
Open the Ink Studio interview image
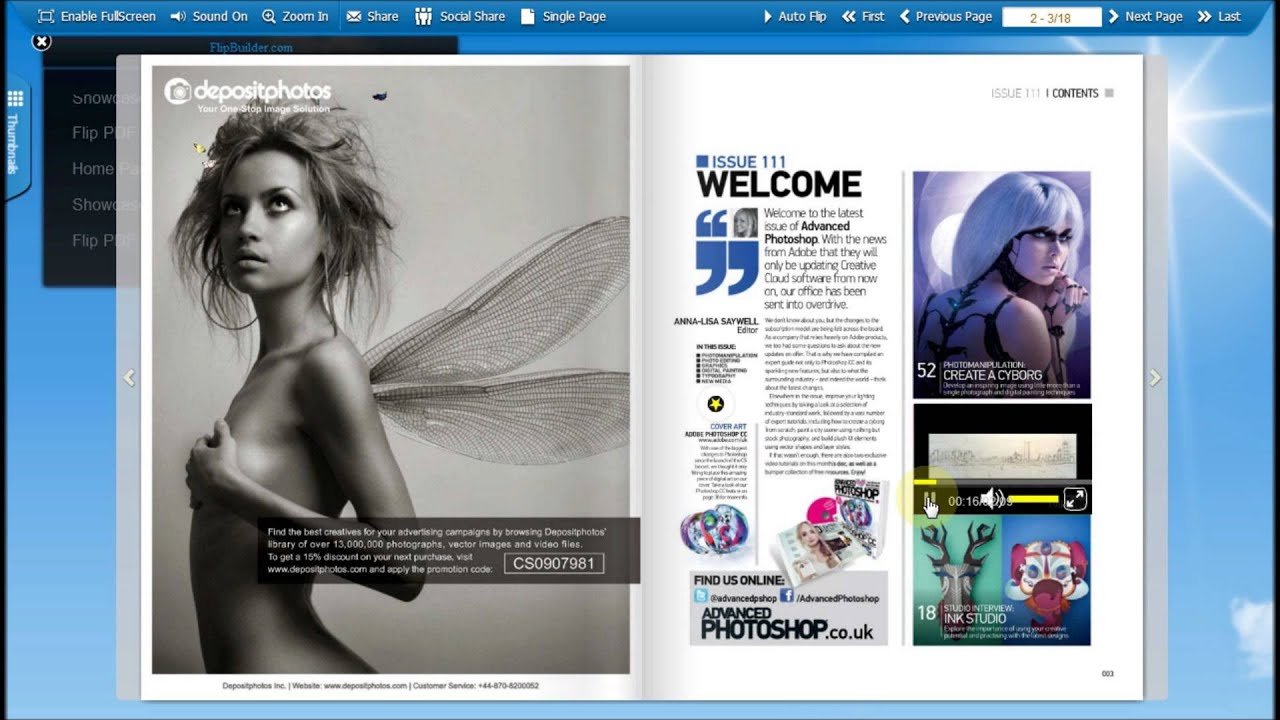click(x=1002, y=580)
